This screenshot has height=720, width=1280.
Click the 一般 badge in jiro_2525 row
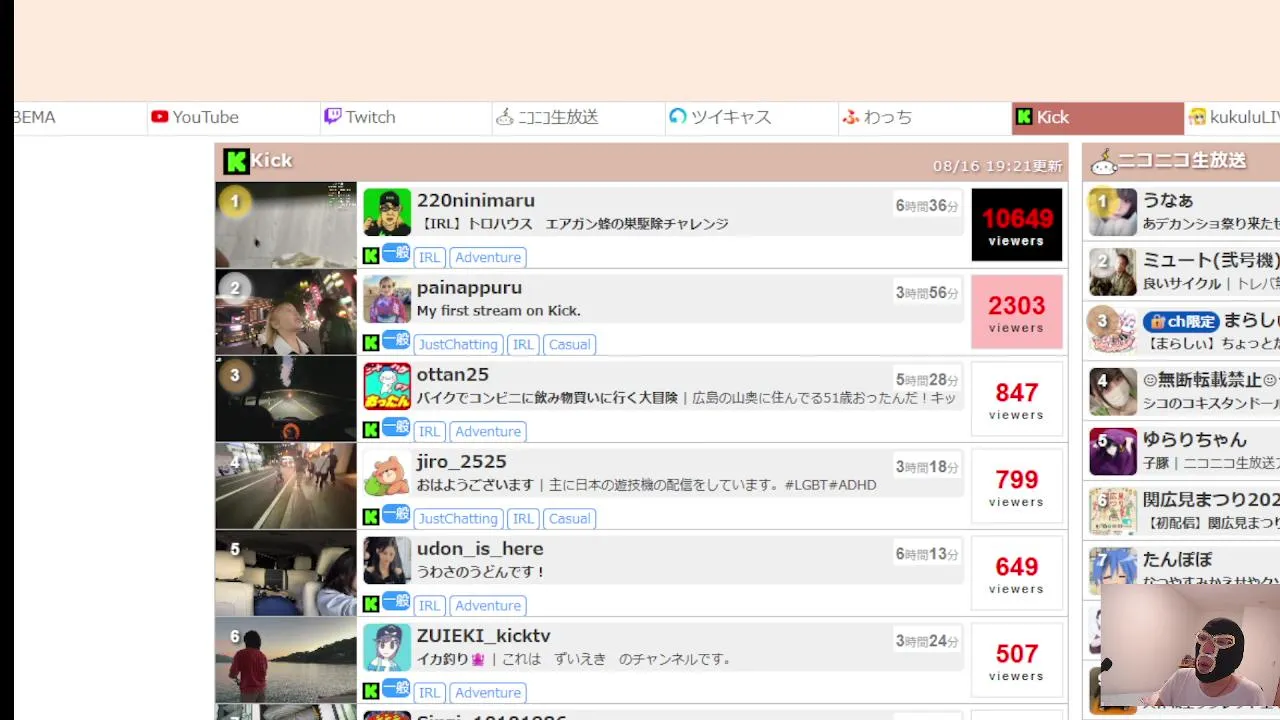tap(396, 514)
